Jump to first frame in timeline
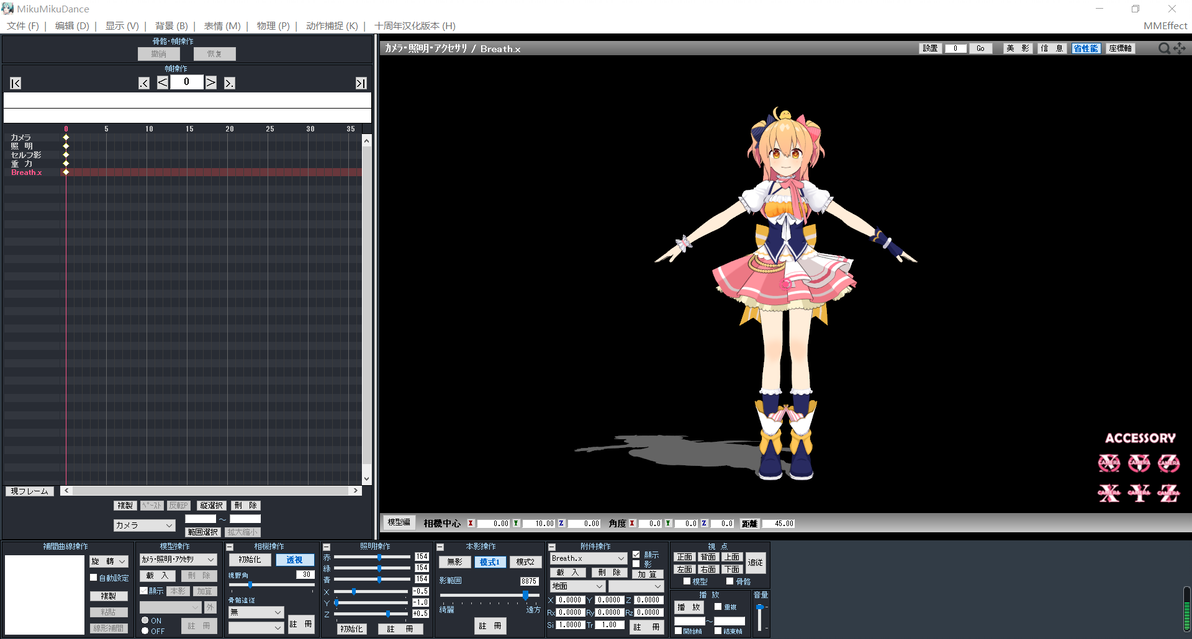 click(15, 83)
